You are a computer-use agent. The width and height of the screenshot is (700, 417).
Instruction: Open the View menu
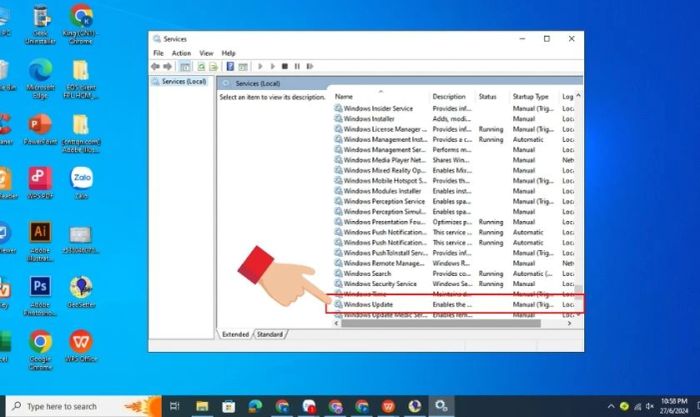click(x=206, y=53)
